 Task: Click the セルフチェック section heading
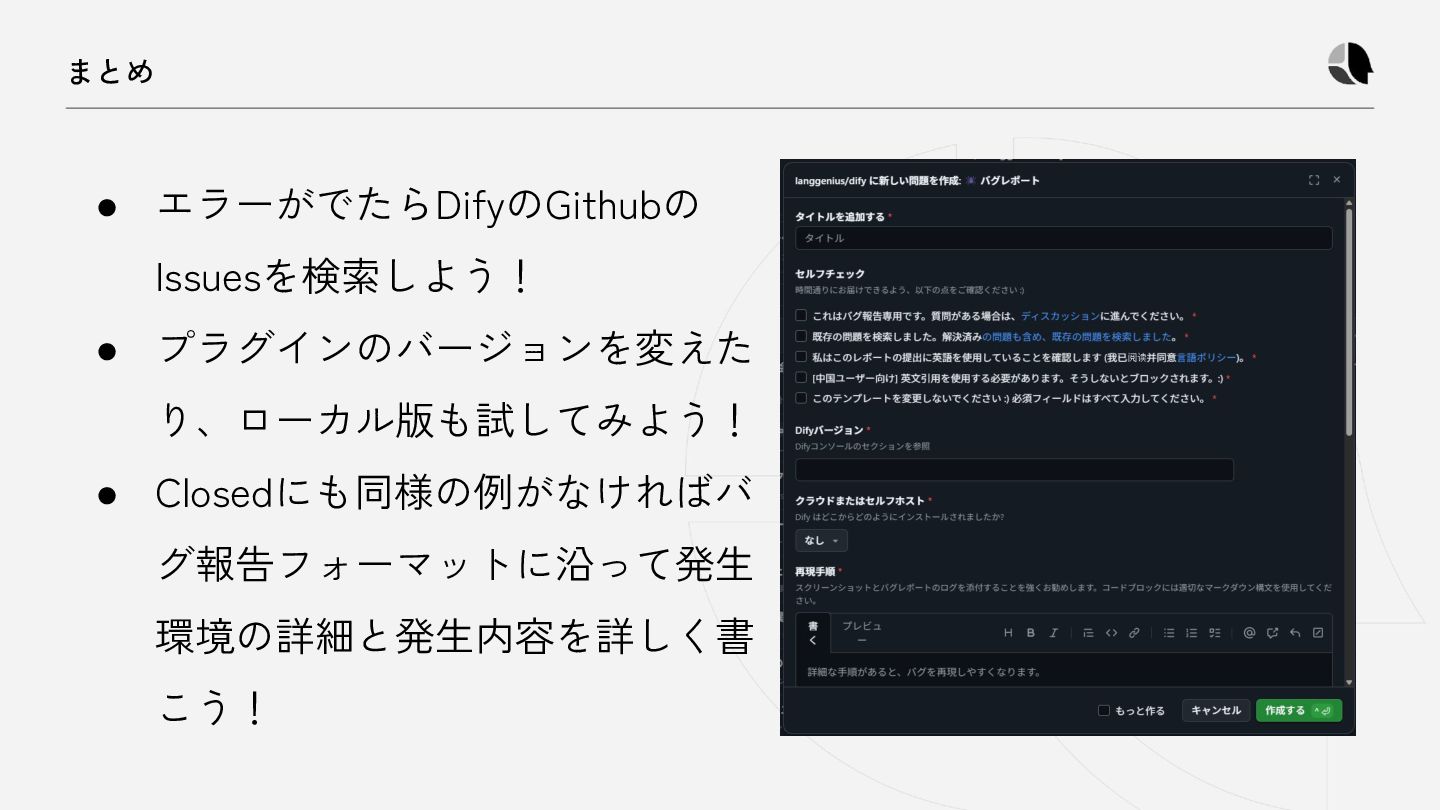click(829, 274)
